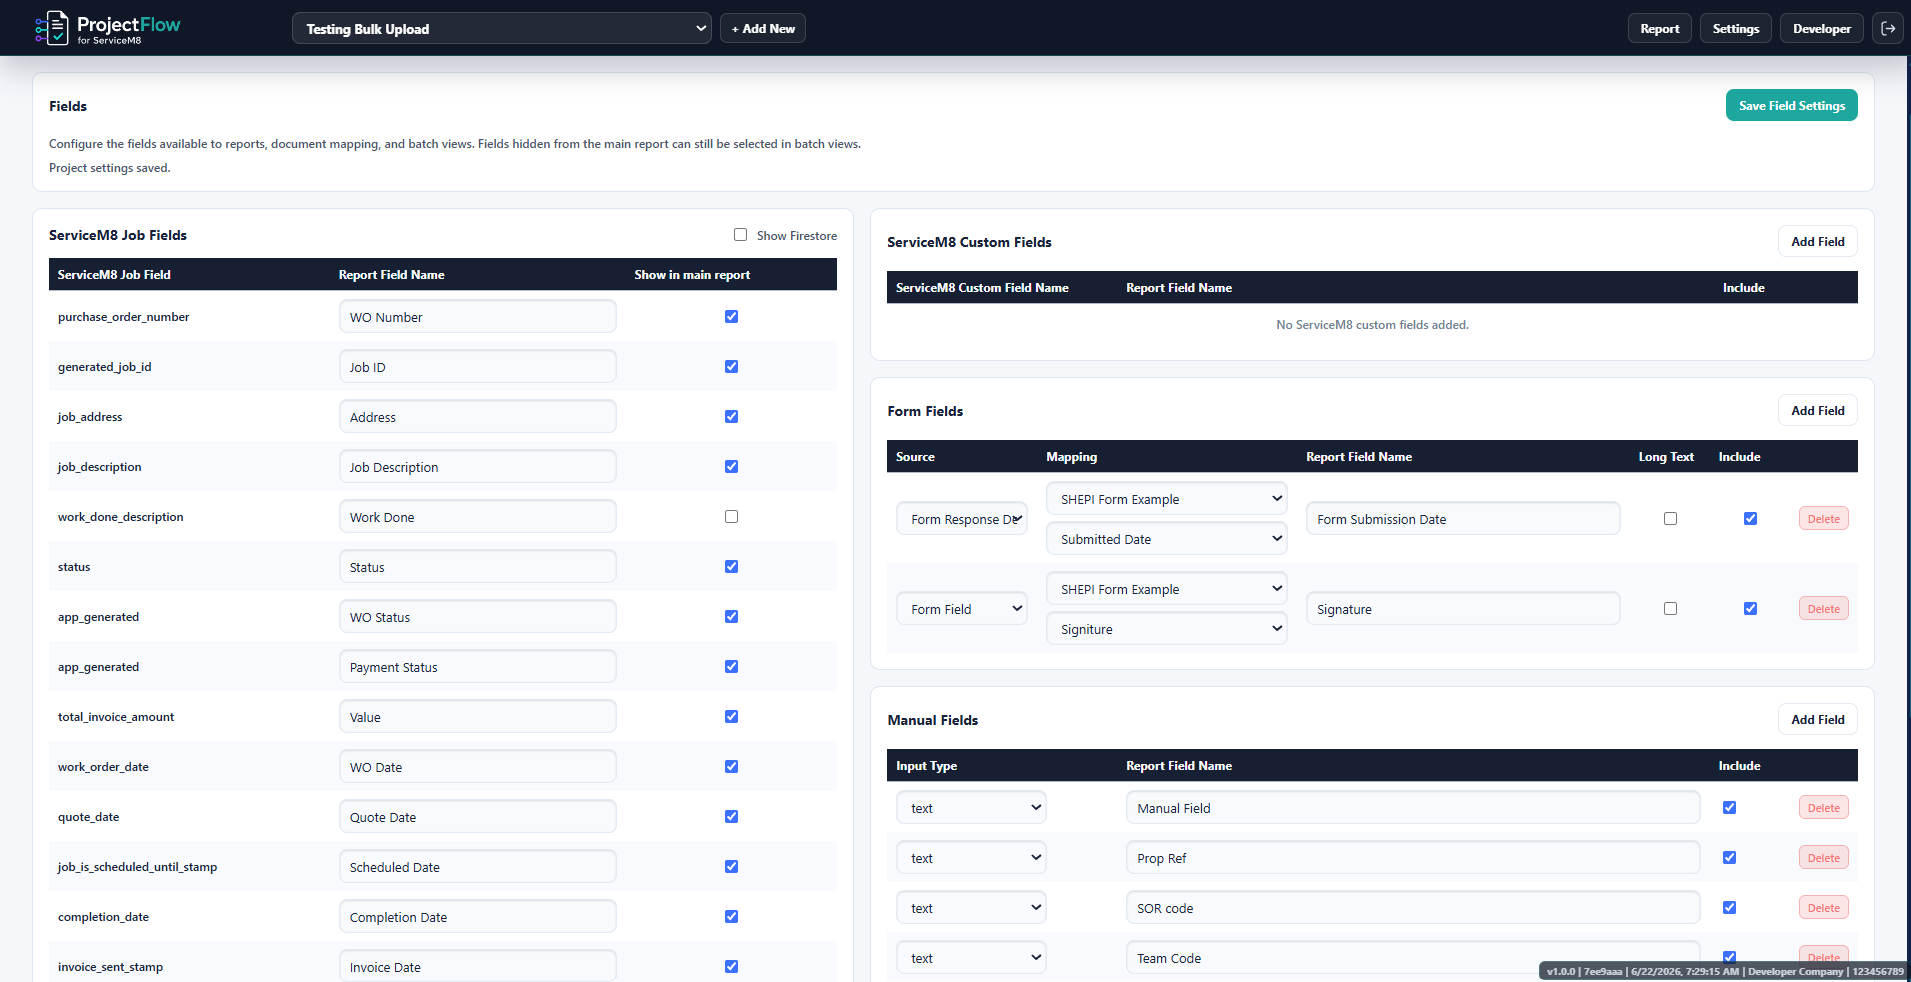Screen dimensions: 1911x982
Task: Click the 'No ServiceM8 custom fields added.' text
Action: (1372, 325)
